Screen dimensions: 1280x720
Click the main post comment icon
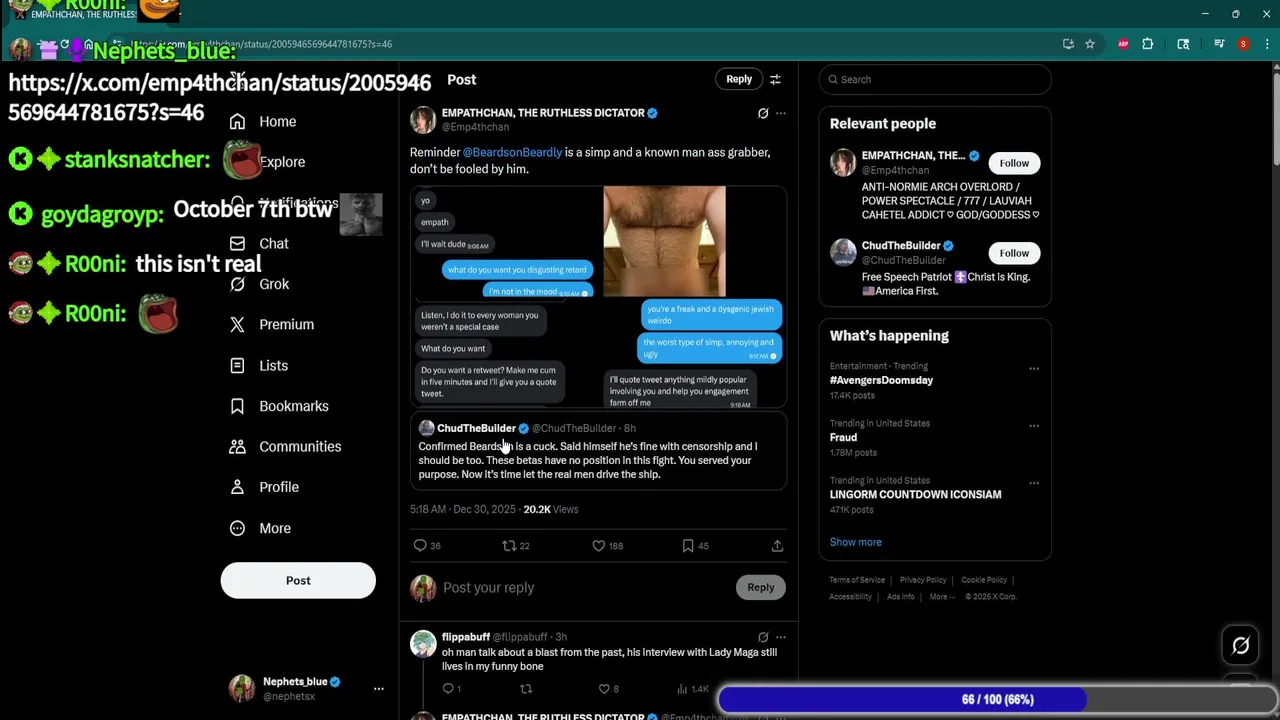[420, 545]
